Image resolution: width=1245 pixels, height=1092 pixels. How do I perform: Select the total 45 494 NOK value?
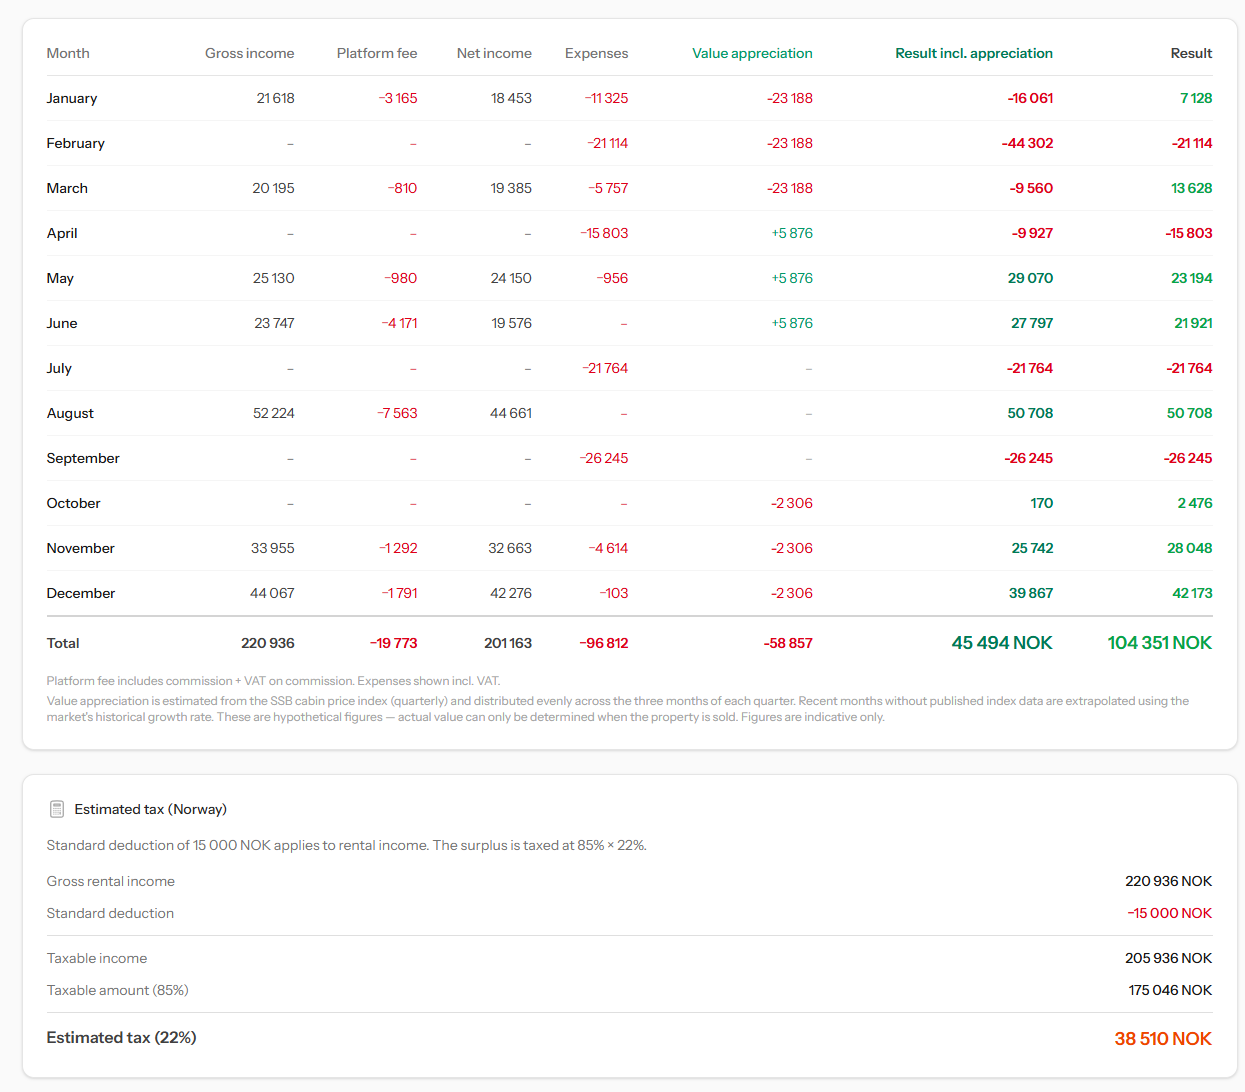(1002, 643)
